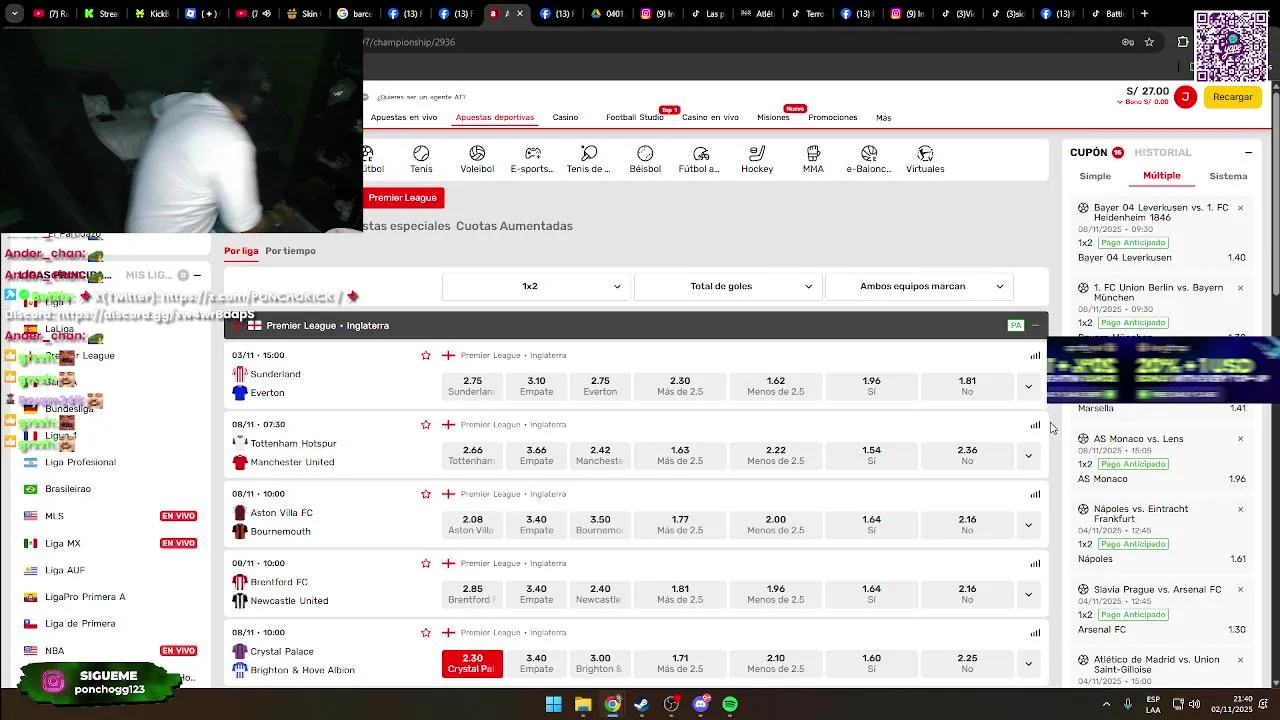This screenshot has height=720, width=1280.
Task: Bookmark this page with the browser star
Action: tap(1149, 42)
